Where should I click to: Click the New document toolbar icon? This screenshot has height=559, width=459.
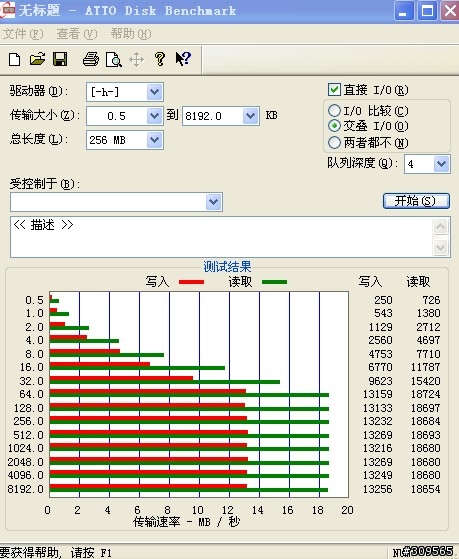click(x=14, y=59)
